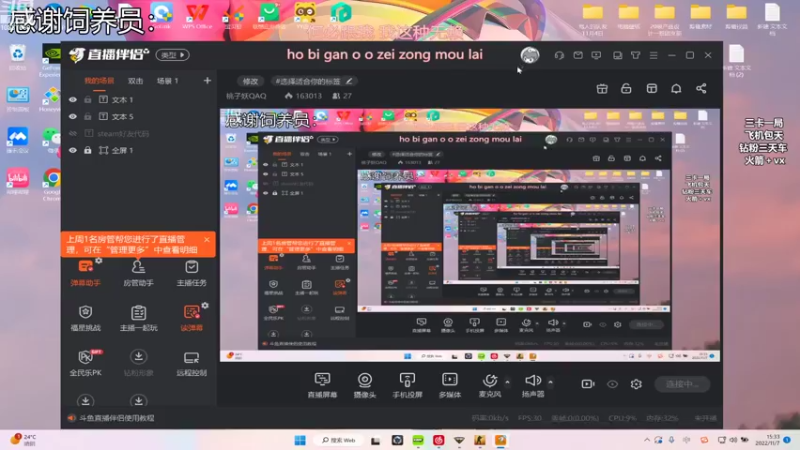The image size is (800, 450).
Task: Switch to the 双击 scene tab
Action: pos(135,81)
